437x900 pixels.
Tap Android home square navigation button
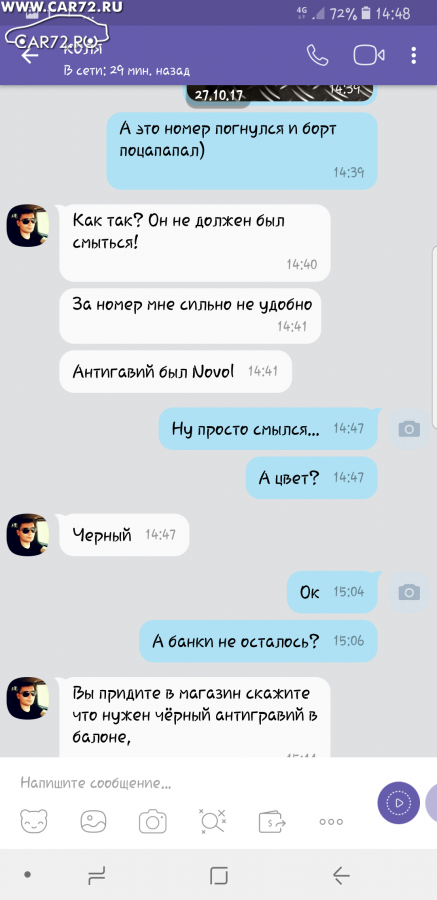point(219,875)
